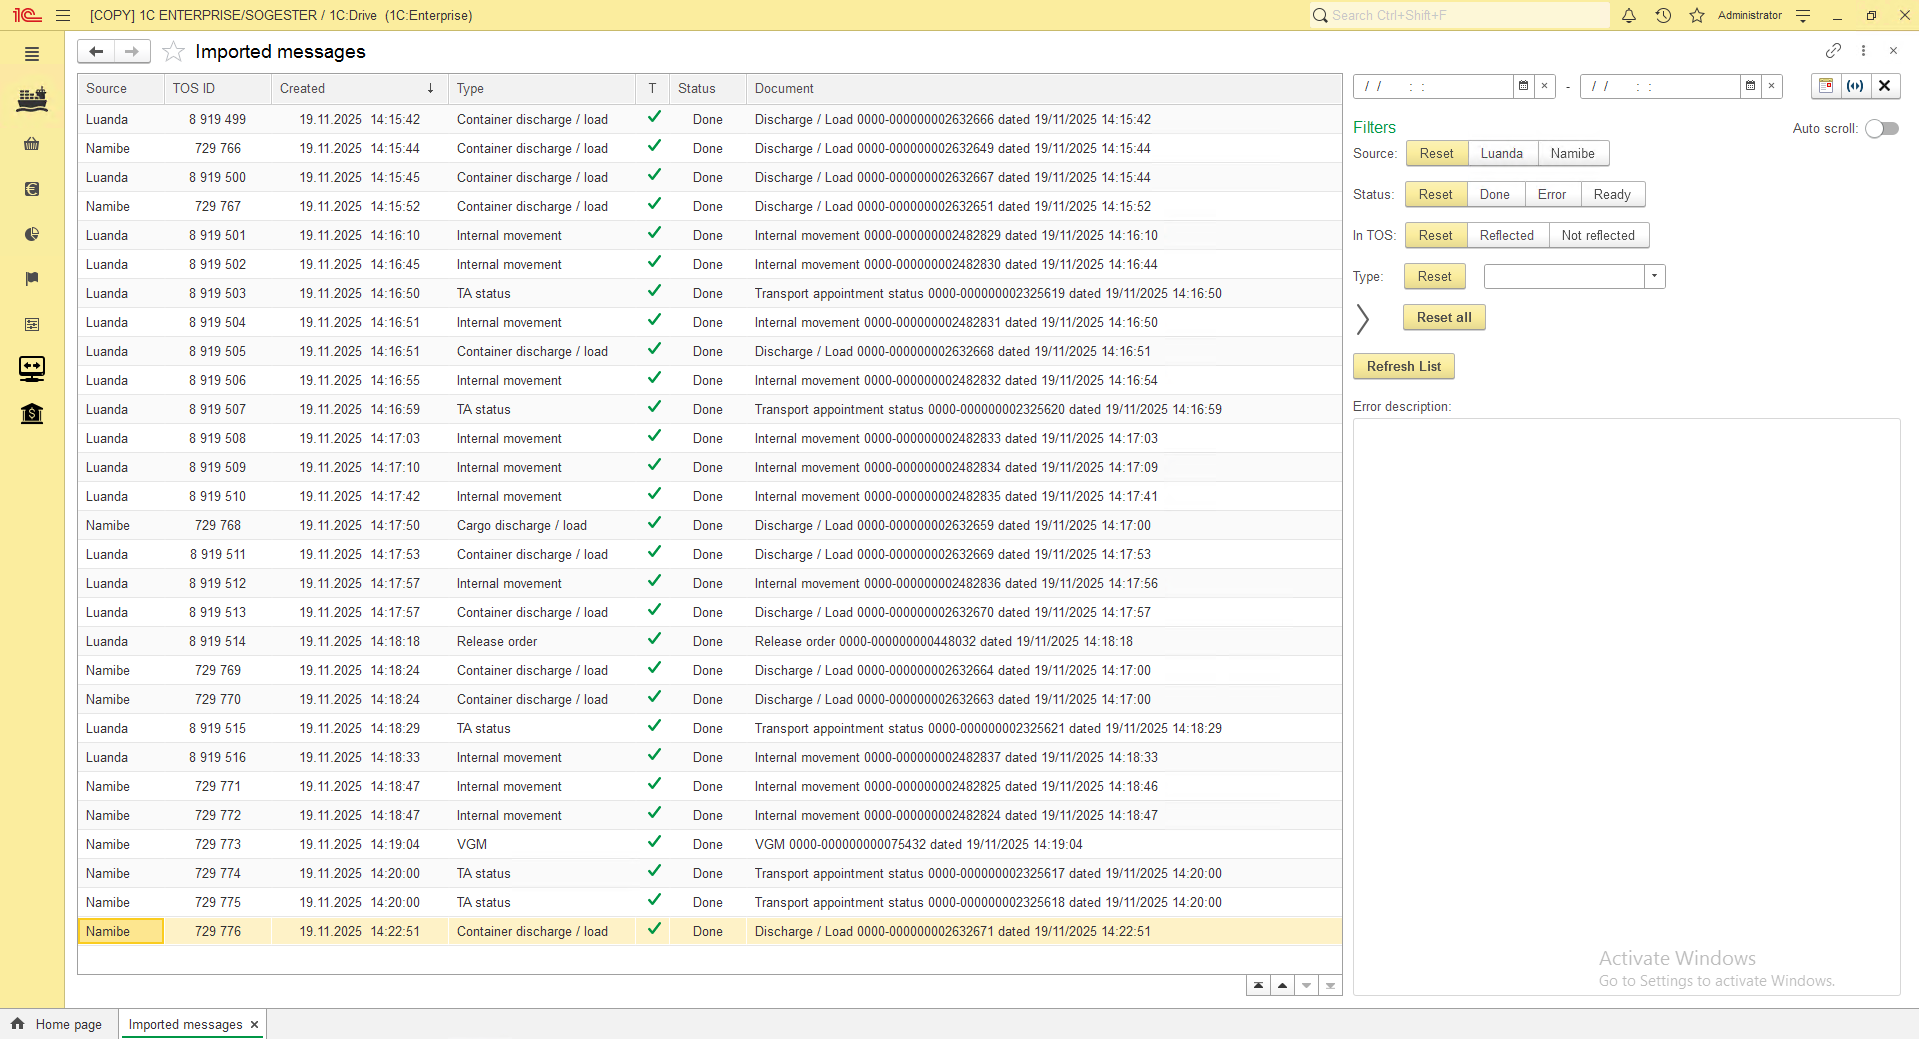Filter source by Luanda
This screenshot has height=1039, width=1919.
(1502, 153)
